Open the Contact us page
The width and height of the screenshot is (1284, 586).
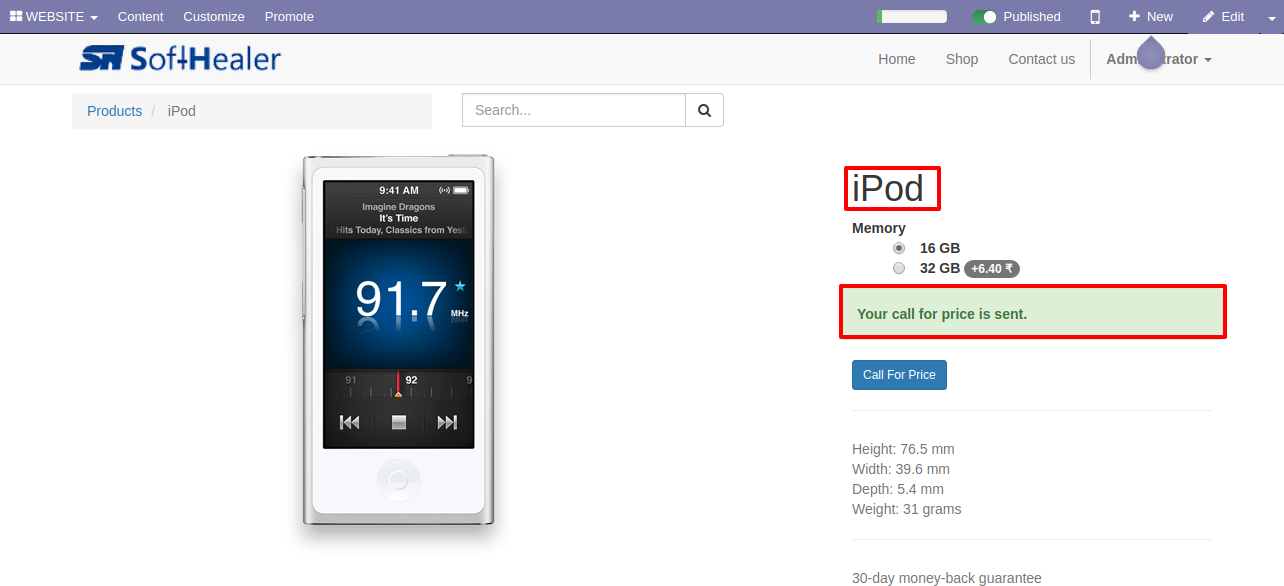pyautogui.click(x=1041, y=59)
